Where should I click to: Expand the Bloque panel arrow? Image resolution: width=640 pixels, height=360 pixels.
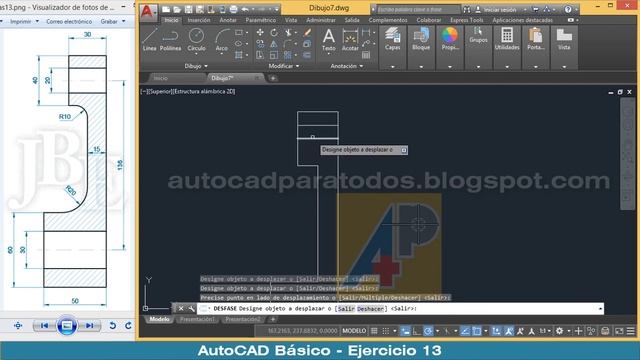coord(421,67)
